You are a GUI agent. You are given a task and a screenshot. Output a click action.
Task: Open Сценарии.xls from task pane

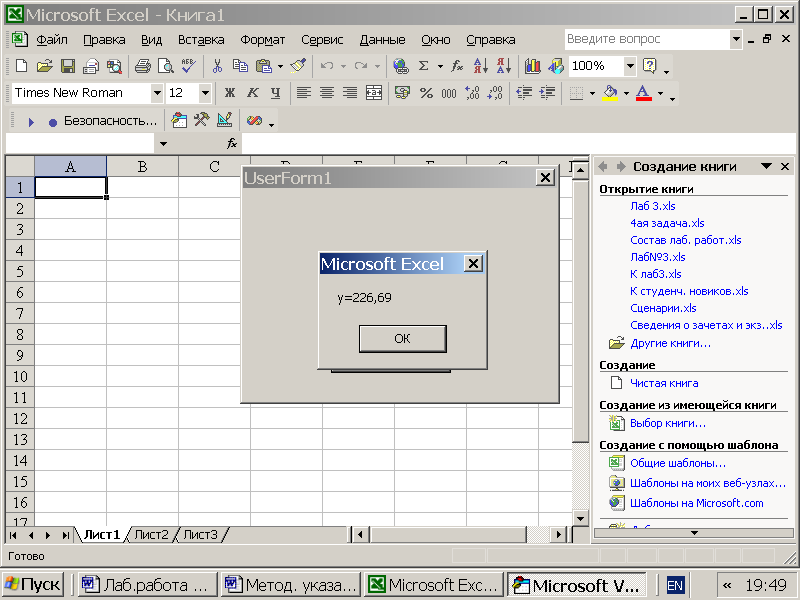pos(663,308)
